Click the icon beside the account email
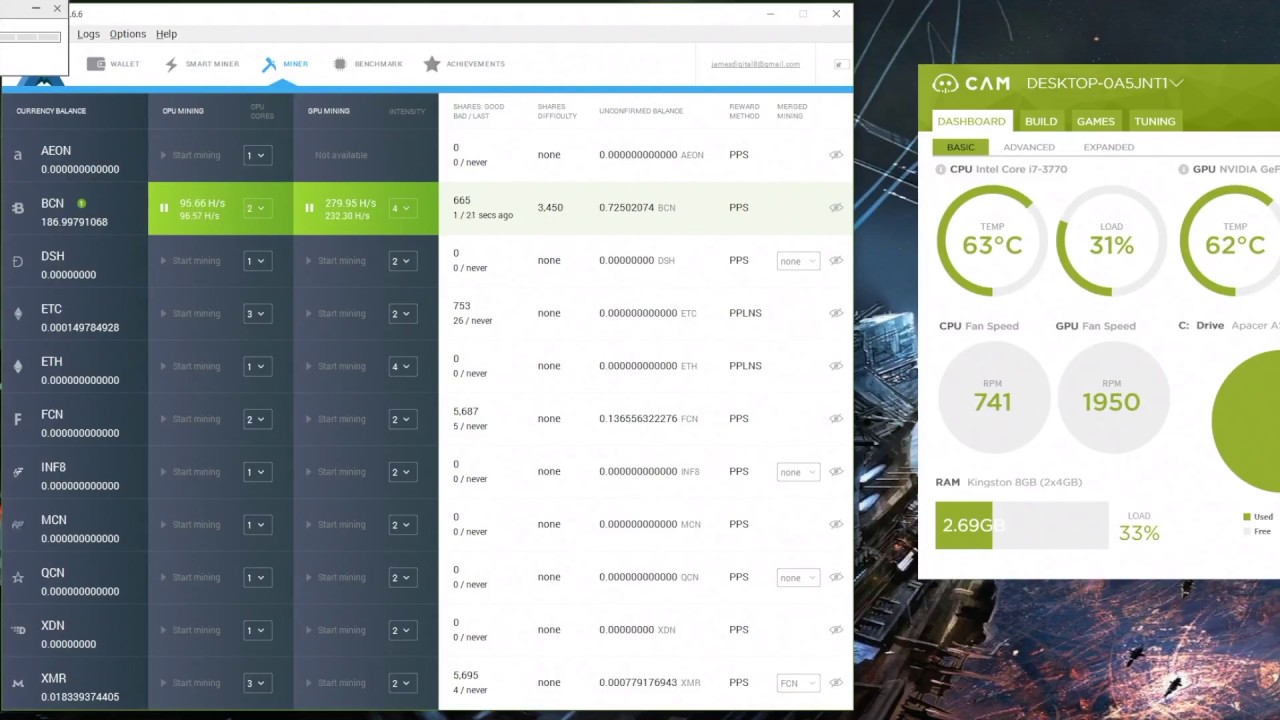 click(841, 64)
